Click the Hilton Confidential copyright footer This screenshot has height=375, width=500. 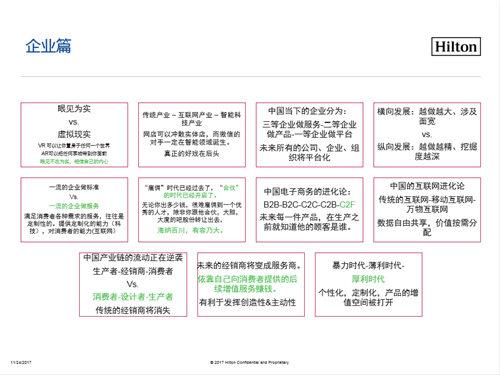(249, 362)
